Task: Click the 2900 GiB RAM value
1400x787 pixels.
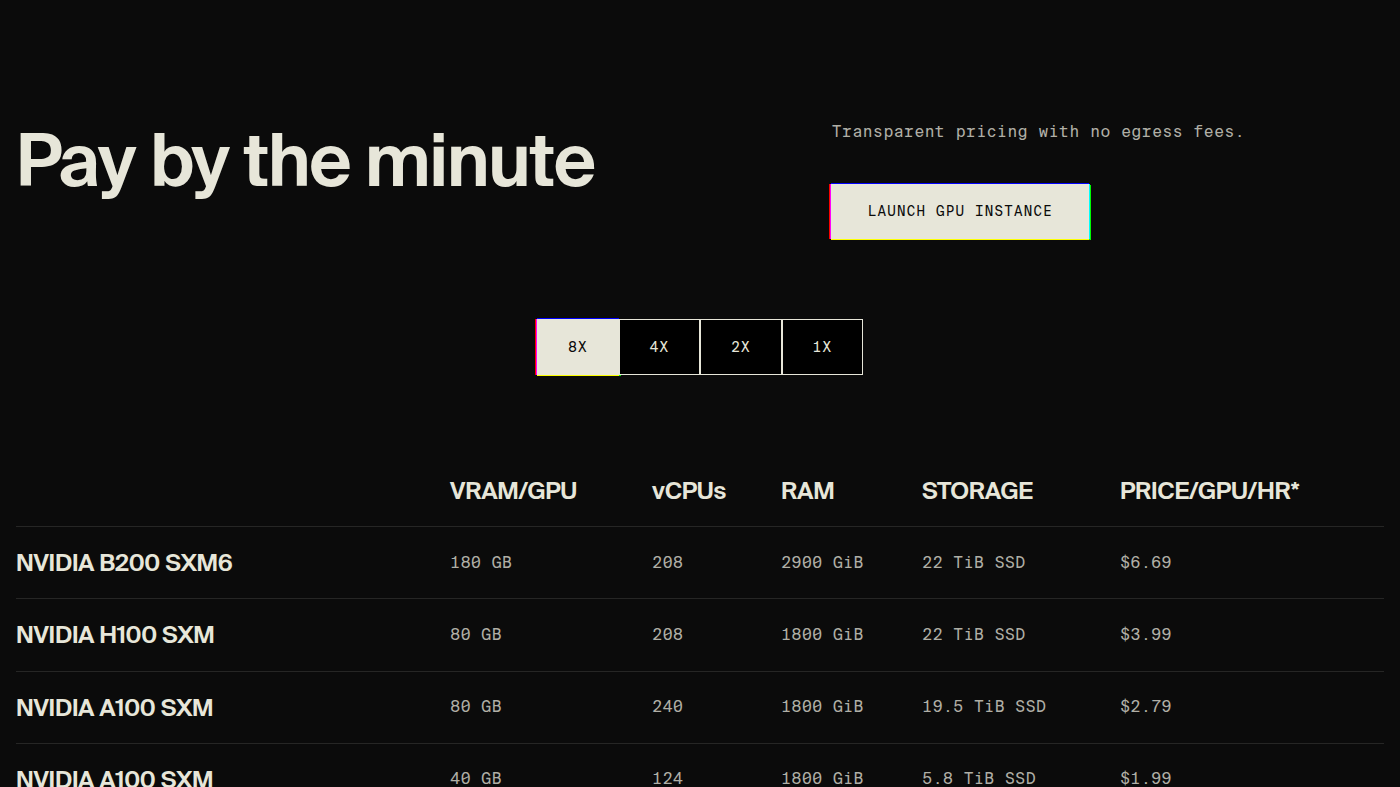Action: [822, 563]
